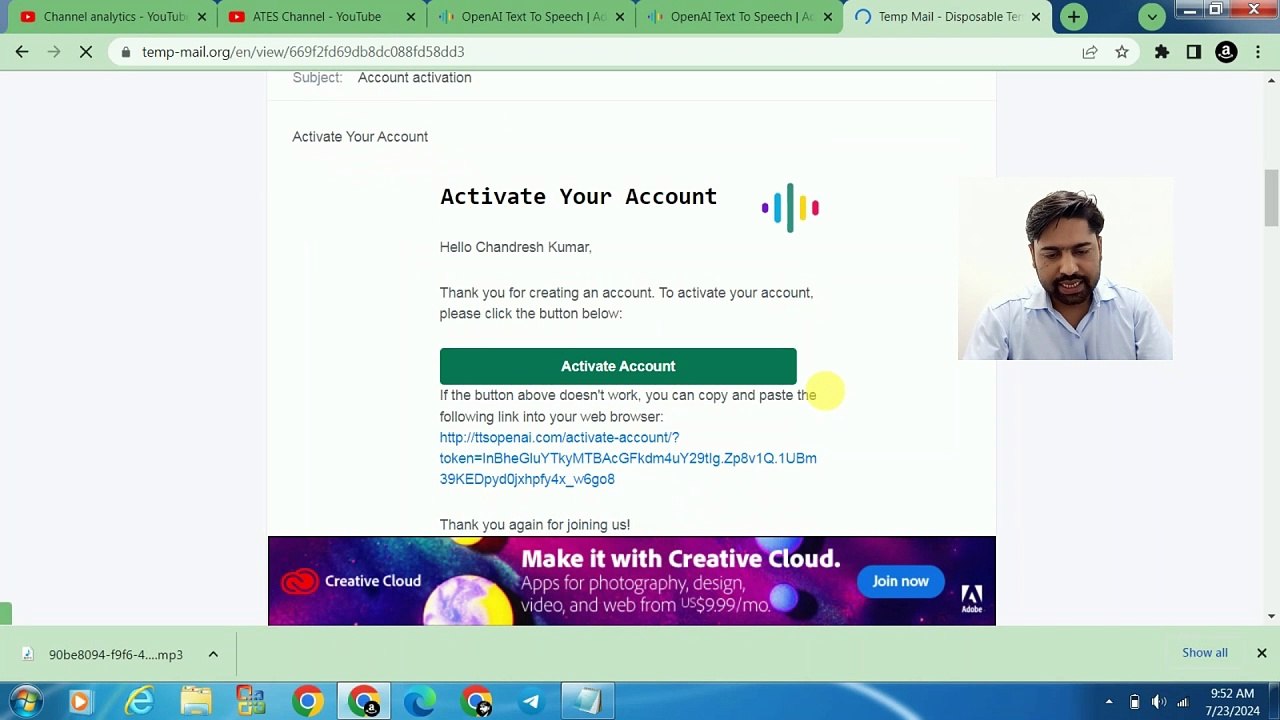The image size is (1280, 720).
Task: Open the first Chrome taskbar icon
Action: coord(308,701)
